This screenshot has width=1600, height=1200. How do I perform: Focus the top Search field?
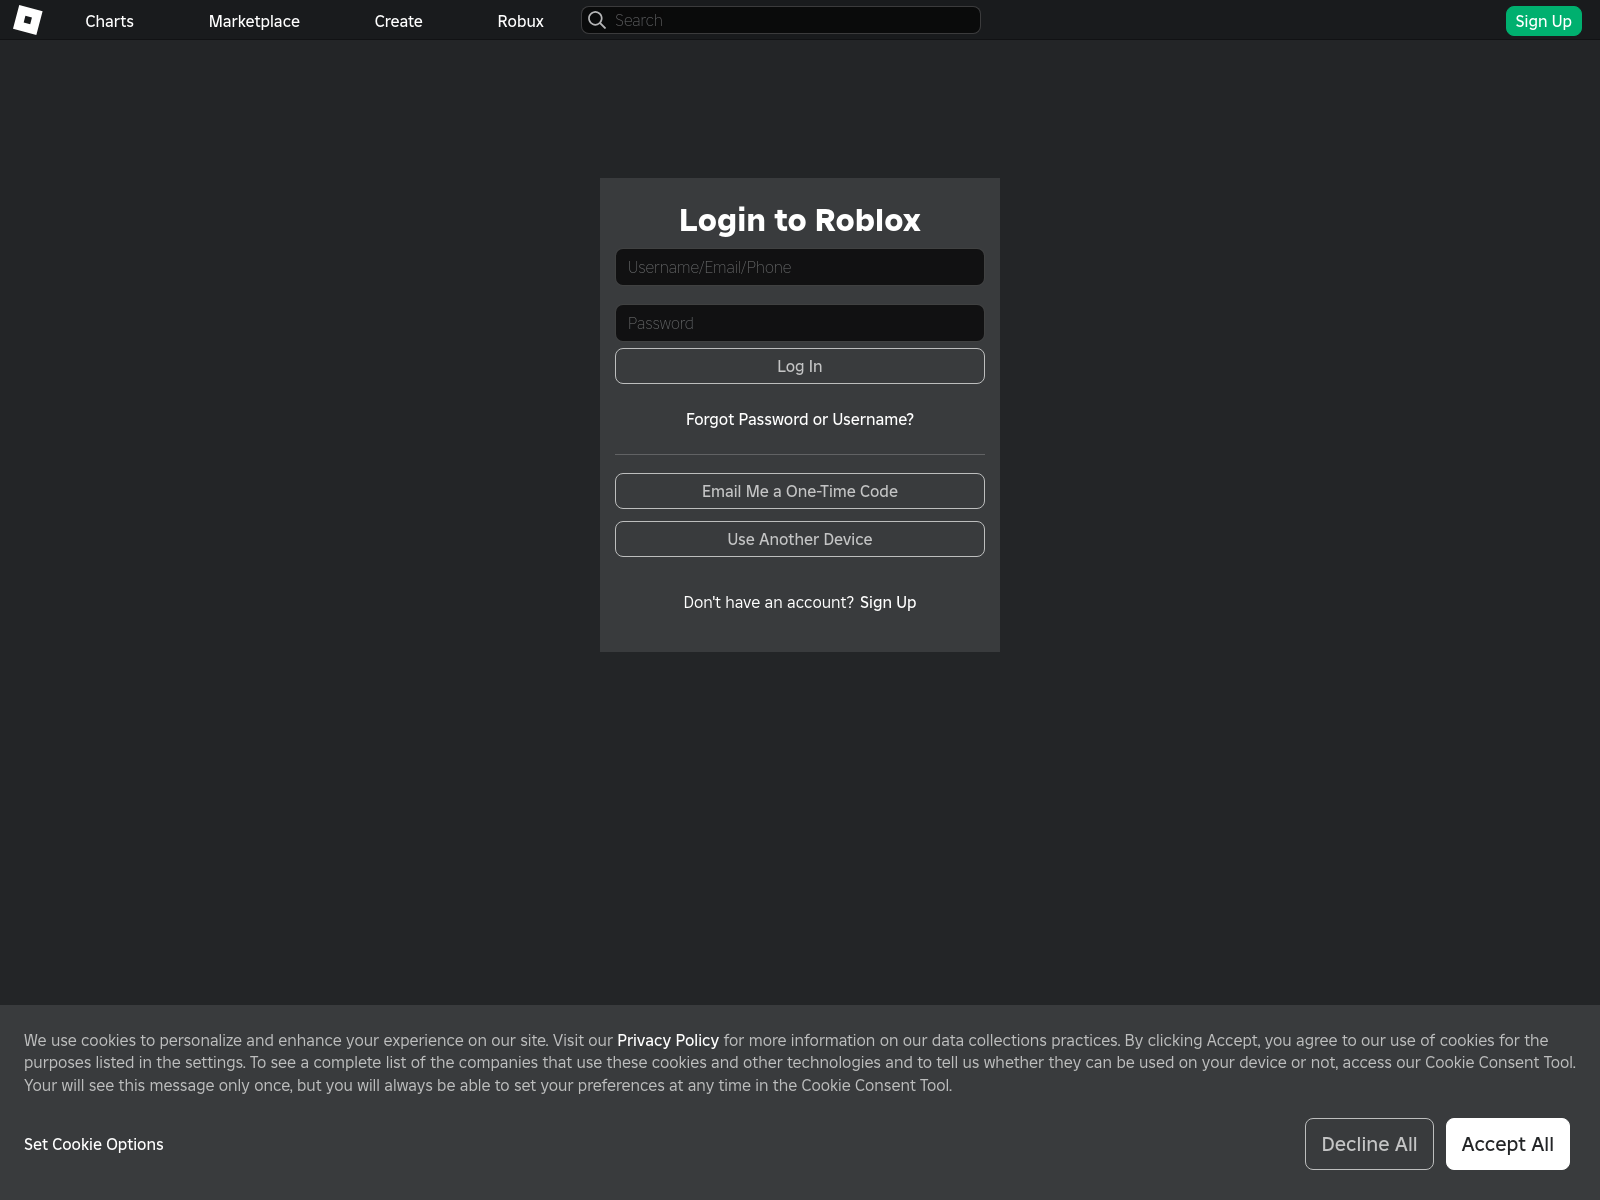pyautogui.click(x=781, y=20)
